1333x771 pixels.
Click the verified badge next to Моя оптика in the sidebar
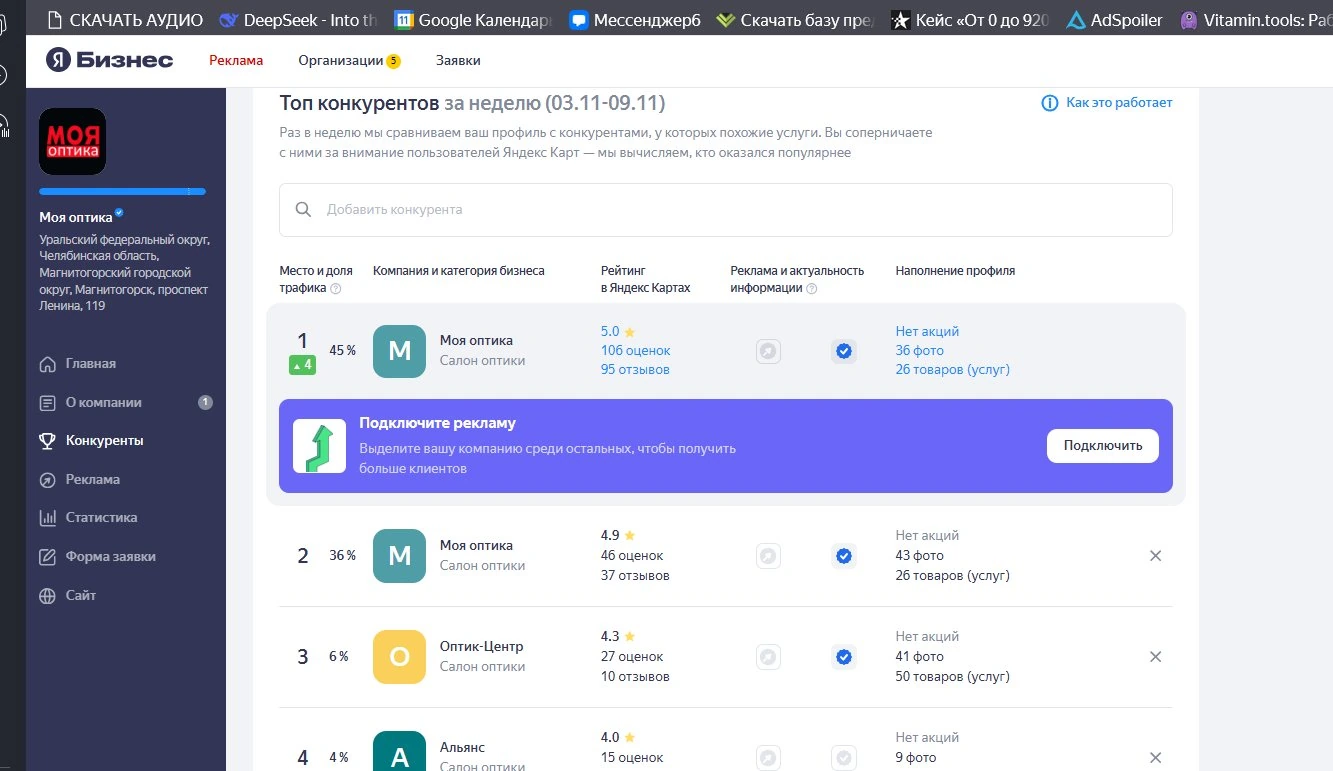pos(120,213)
